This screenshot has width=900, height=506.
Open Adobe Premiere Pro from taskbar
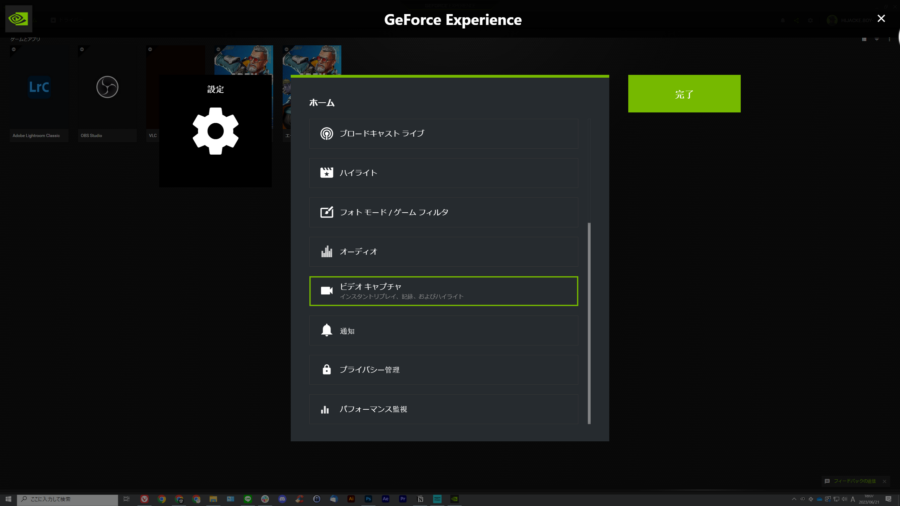coord(402,499)
